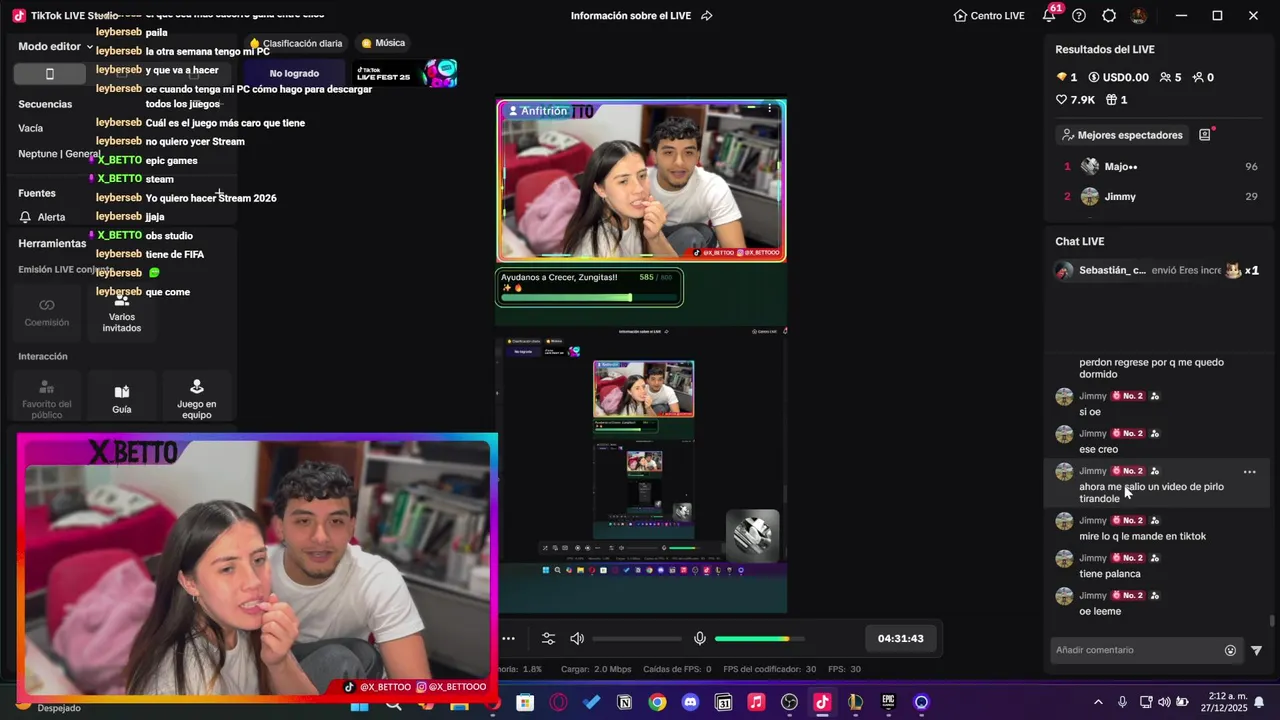This screenshot has height=720, width=1280.
Task: Click the 04:31:43 live timer
Action: pos(901,638)
